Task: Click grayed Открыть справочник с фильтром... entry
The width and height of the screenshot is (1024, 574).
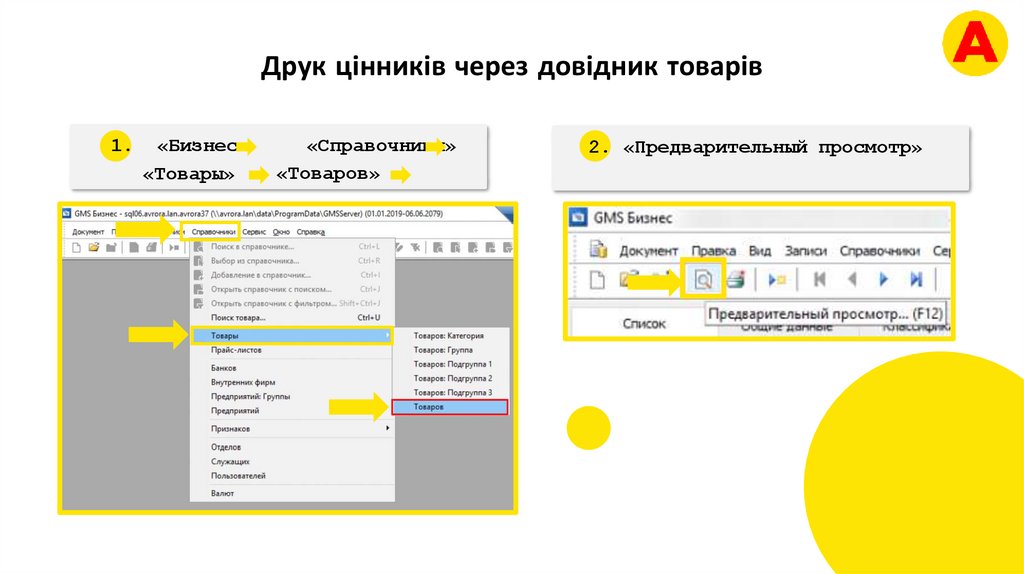Action: [x=293, y=304]
